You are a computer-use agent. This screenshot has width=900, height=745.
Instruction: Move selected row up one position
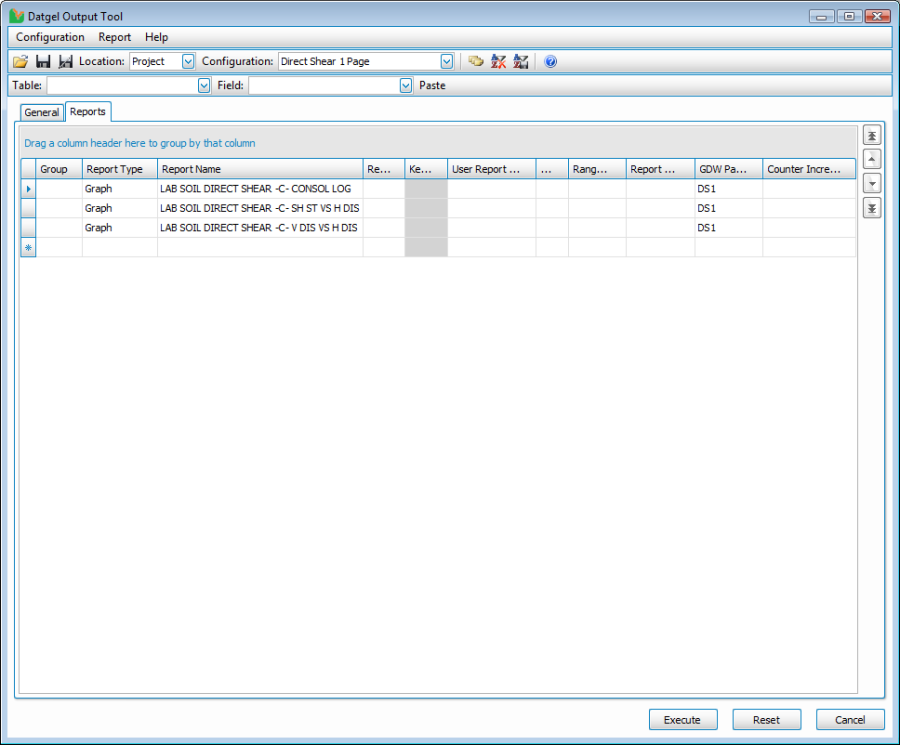point(872,160)
